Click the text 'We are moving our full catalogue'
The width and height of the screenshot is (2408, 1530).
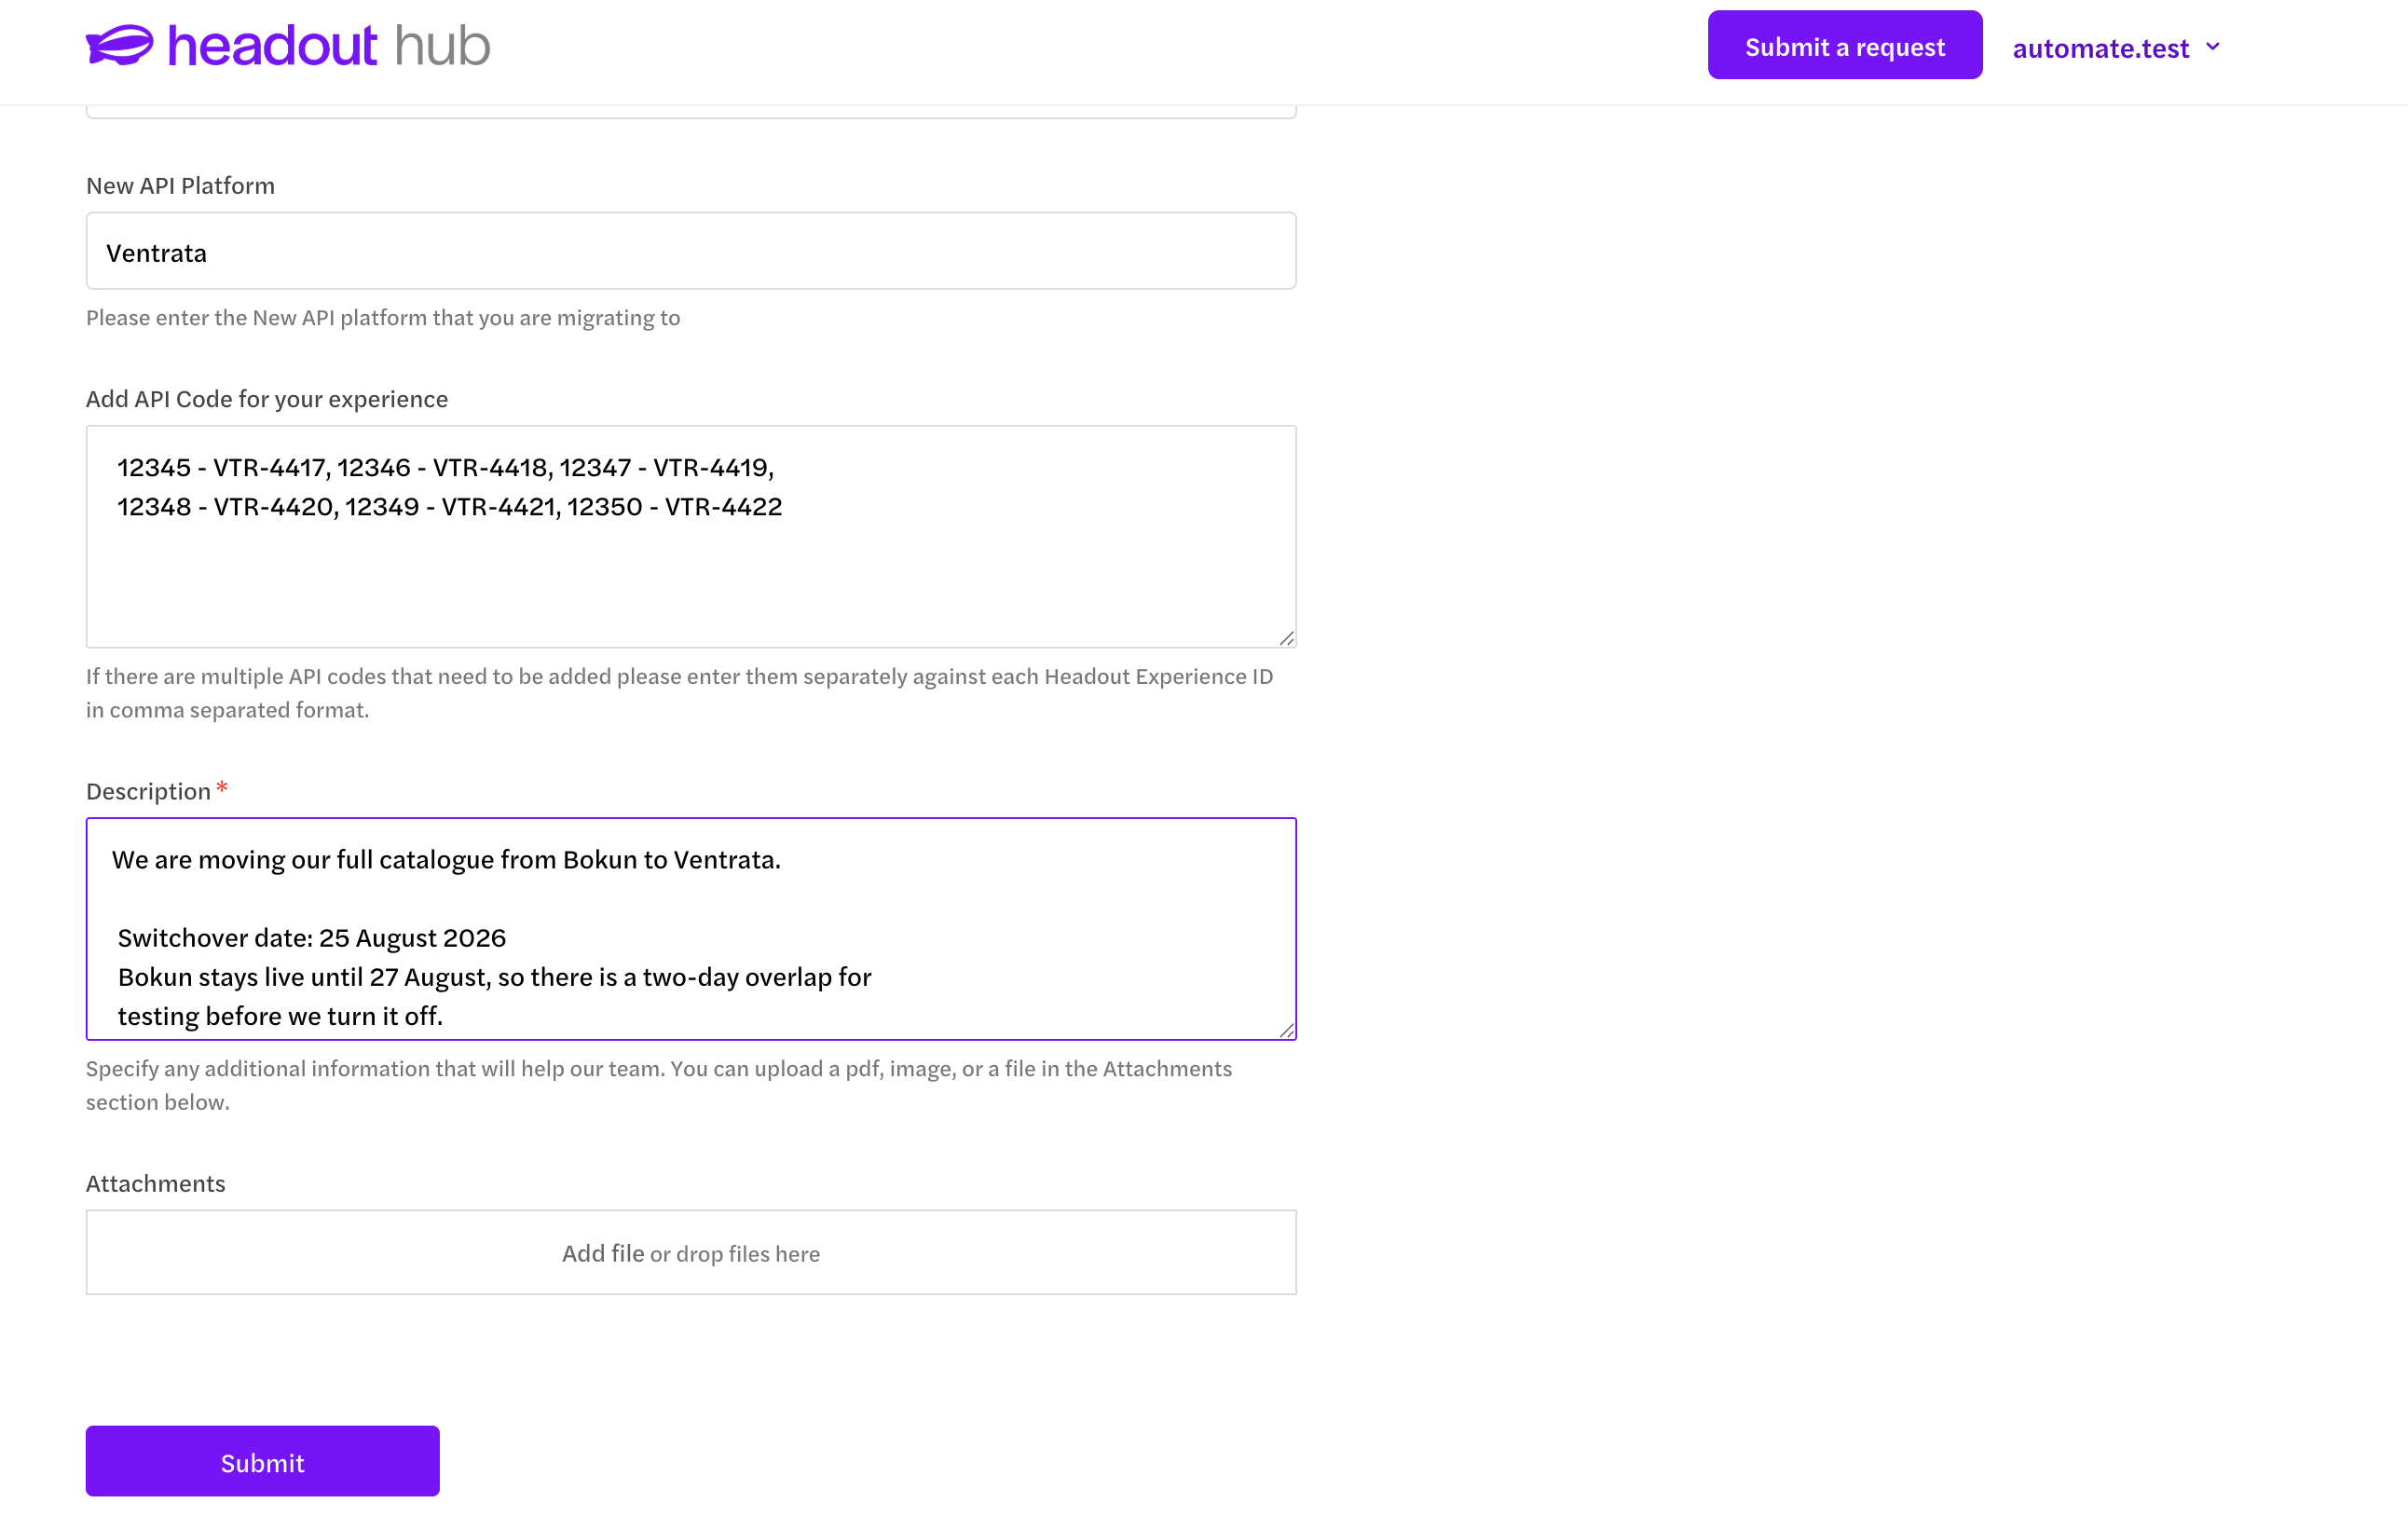coord(446,860)
